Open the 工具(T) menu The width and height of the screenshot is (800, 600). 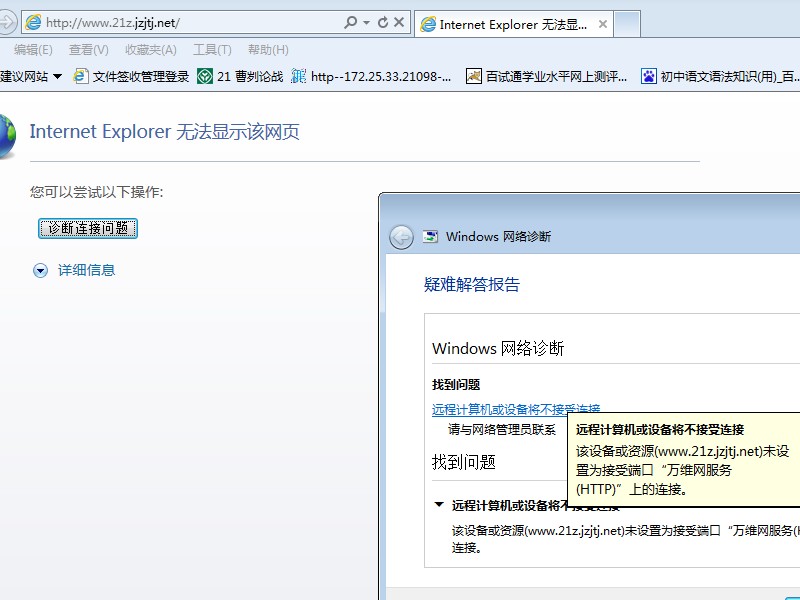pyautogui.click(x=212, y=50)
